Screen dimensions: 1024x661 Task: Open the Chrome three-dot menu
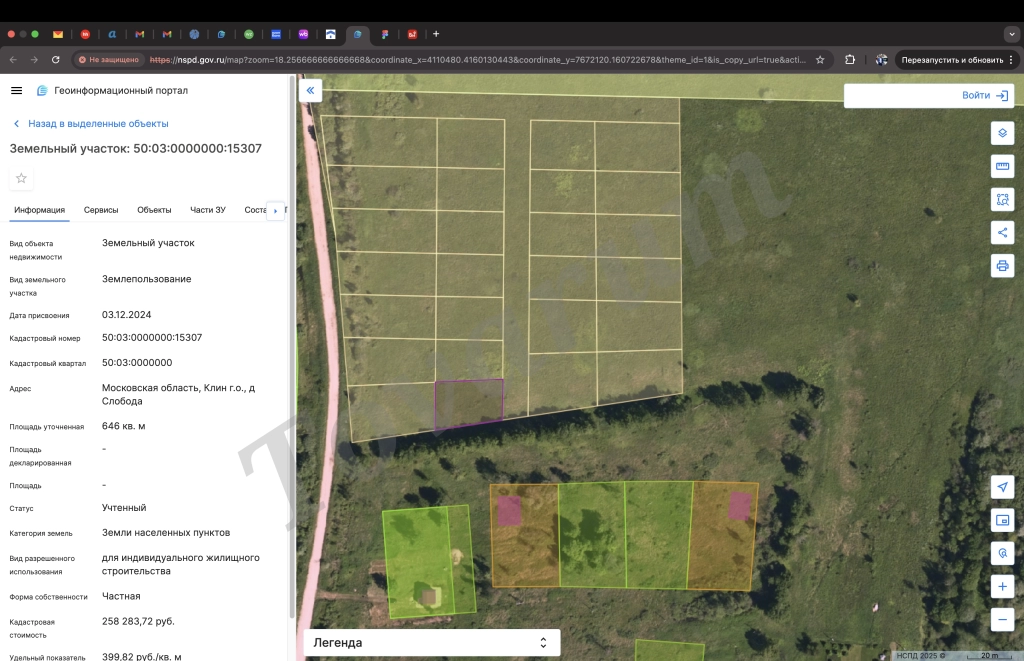pos(1011,59)
